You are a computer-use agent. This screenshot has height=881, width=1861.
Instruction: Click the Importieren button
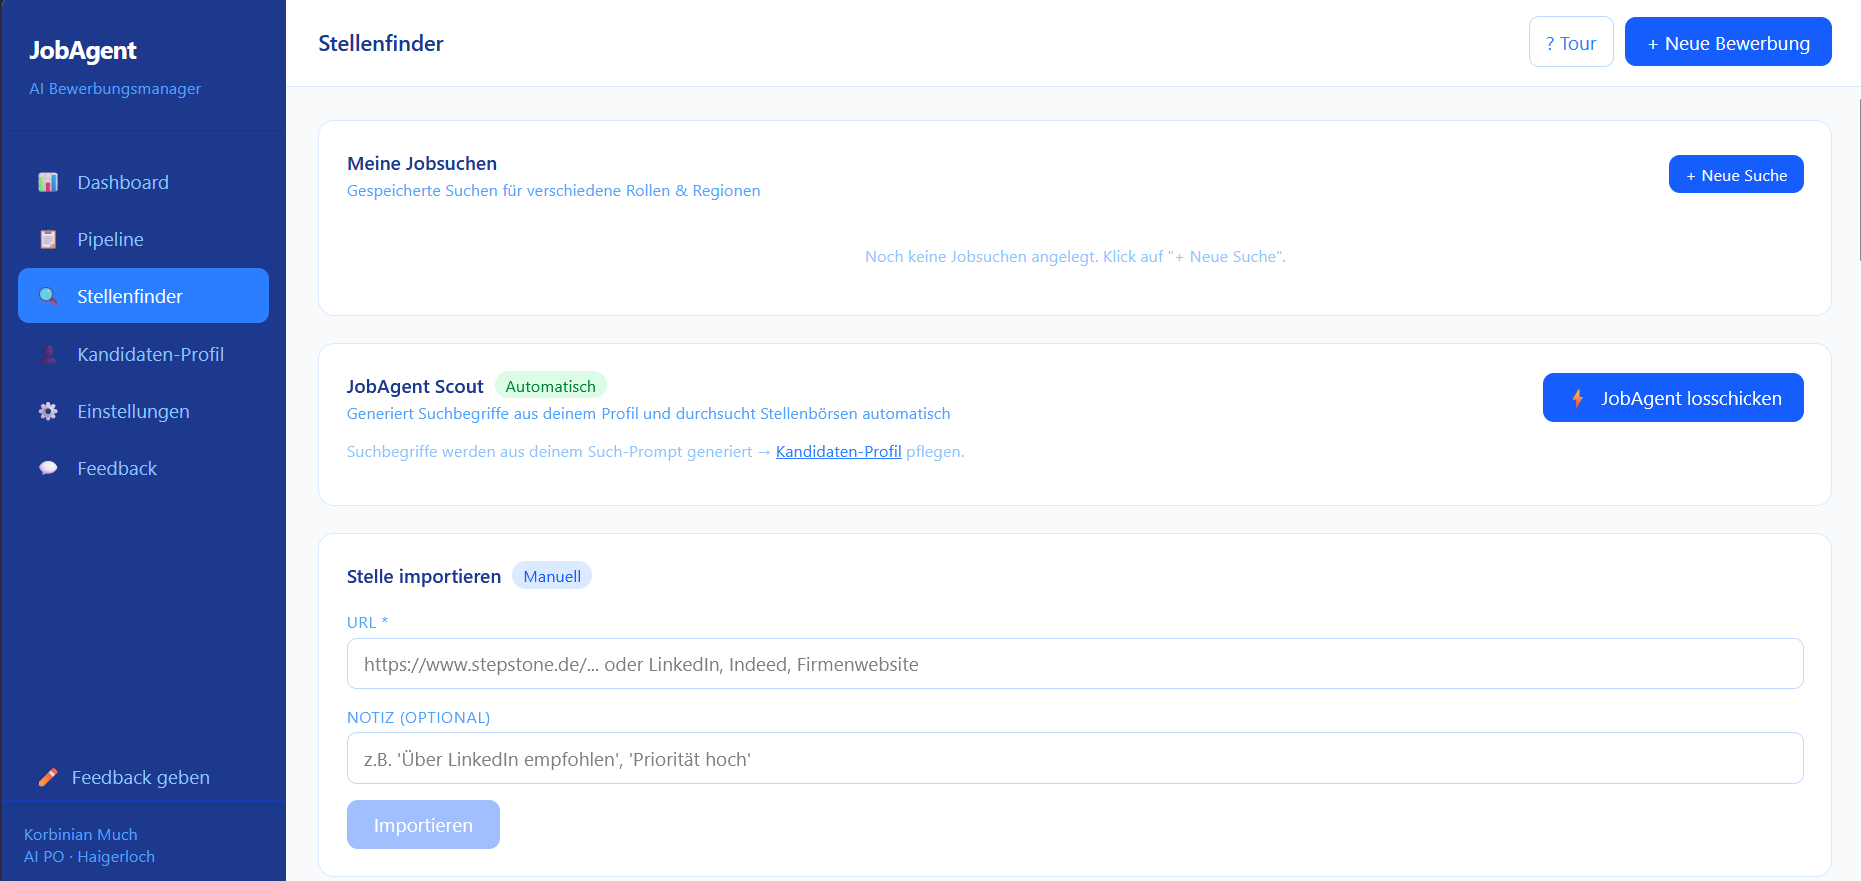click(x=423, y=825)
